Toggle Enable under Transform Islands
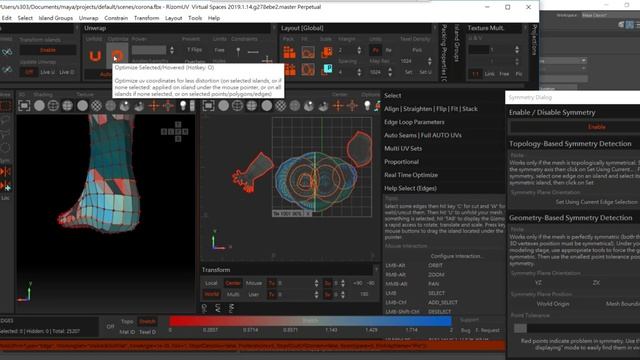Viewport: 640px width, 360px height. [48, 50]
